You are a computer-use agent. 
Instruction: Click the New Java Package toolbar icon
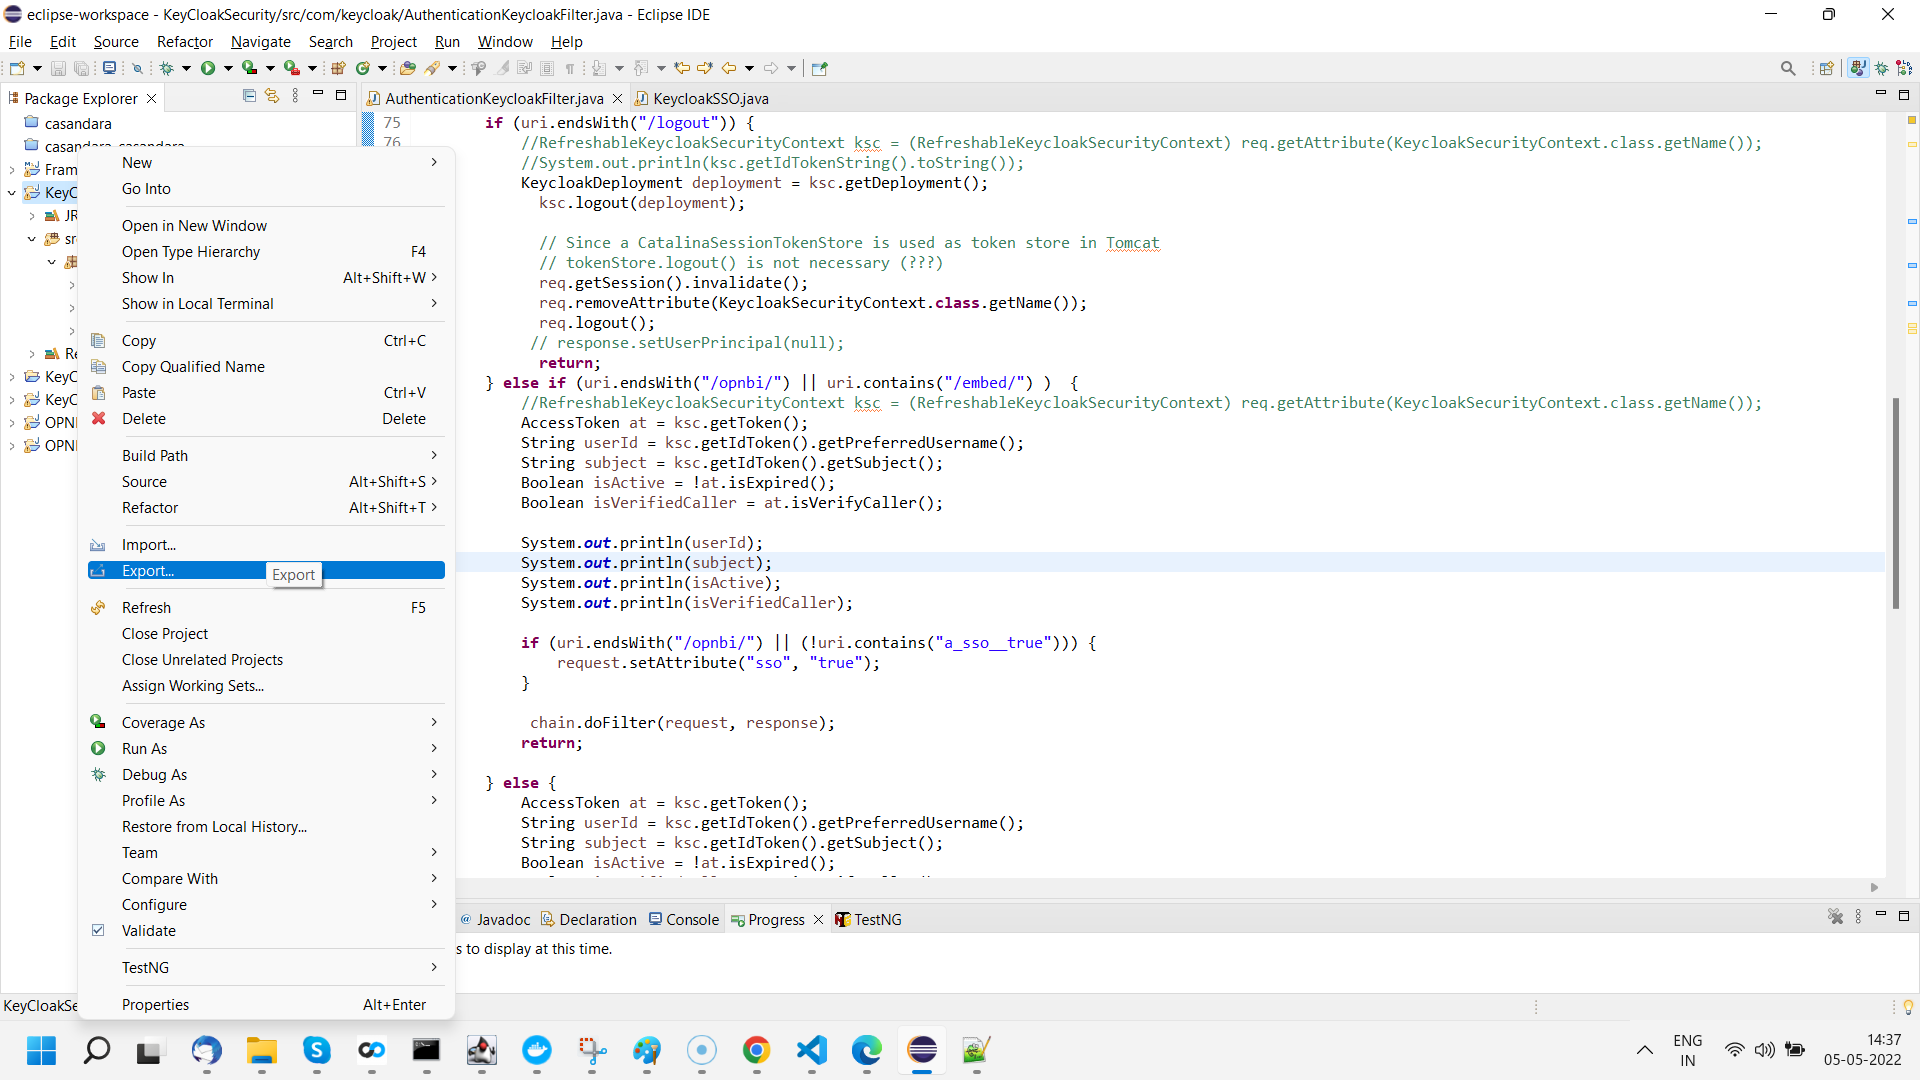pyautogui.click(x=338, y=68)
